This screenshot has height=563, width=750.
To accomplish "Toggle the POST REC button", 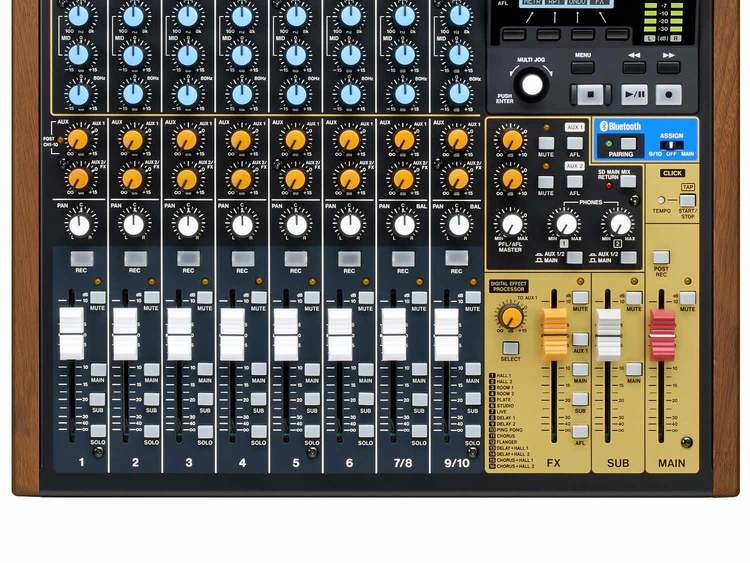I will pyautogui.click(x=661, y=257).
